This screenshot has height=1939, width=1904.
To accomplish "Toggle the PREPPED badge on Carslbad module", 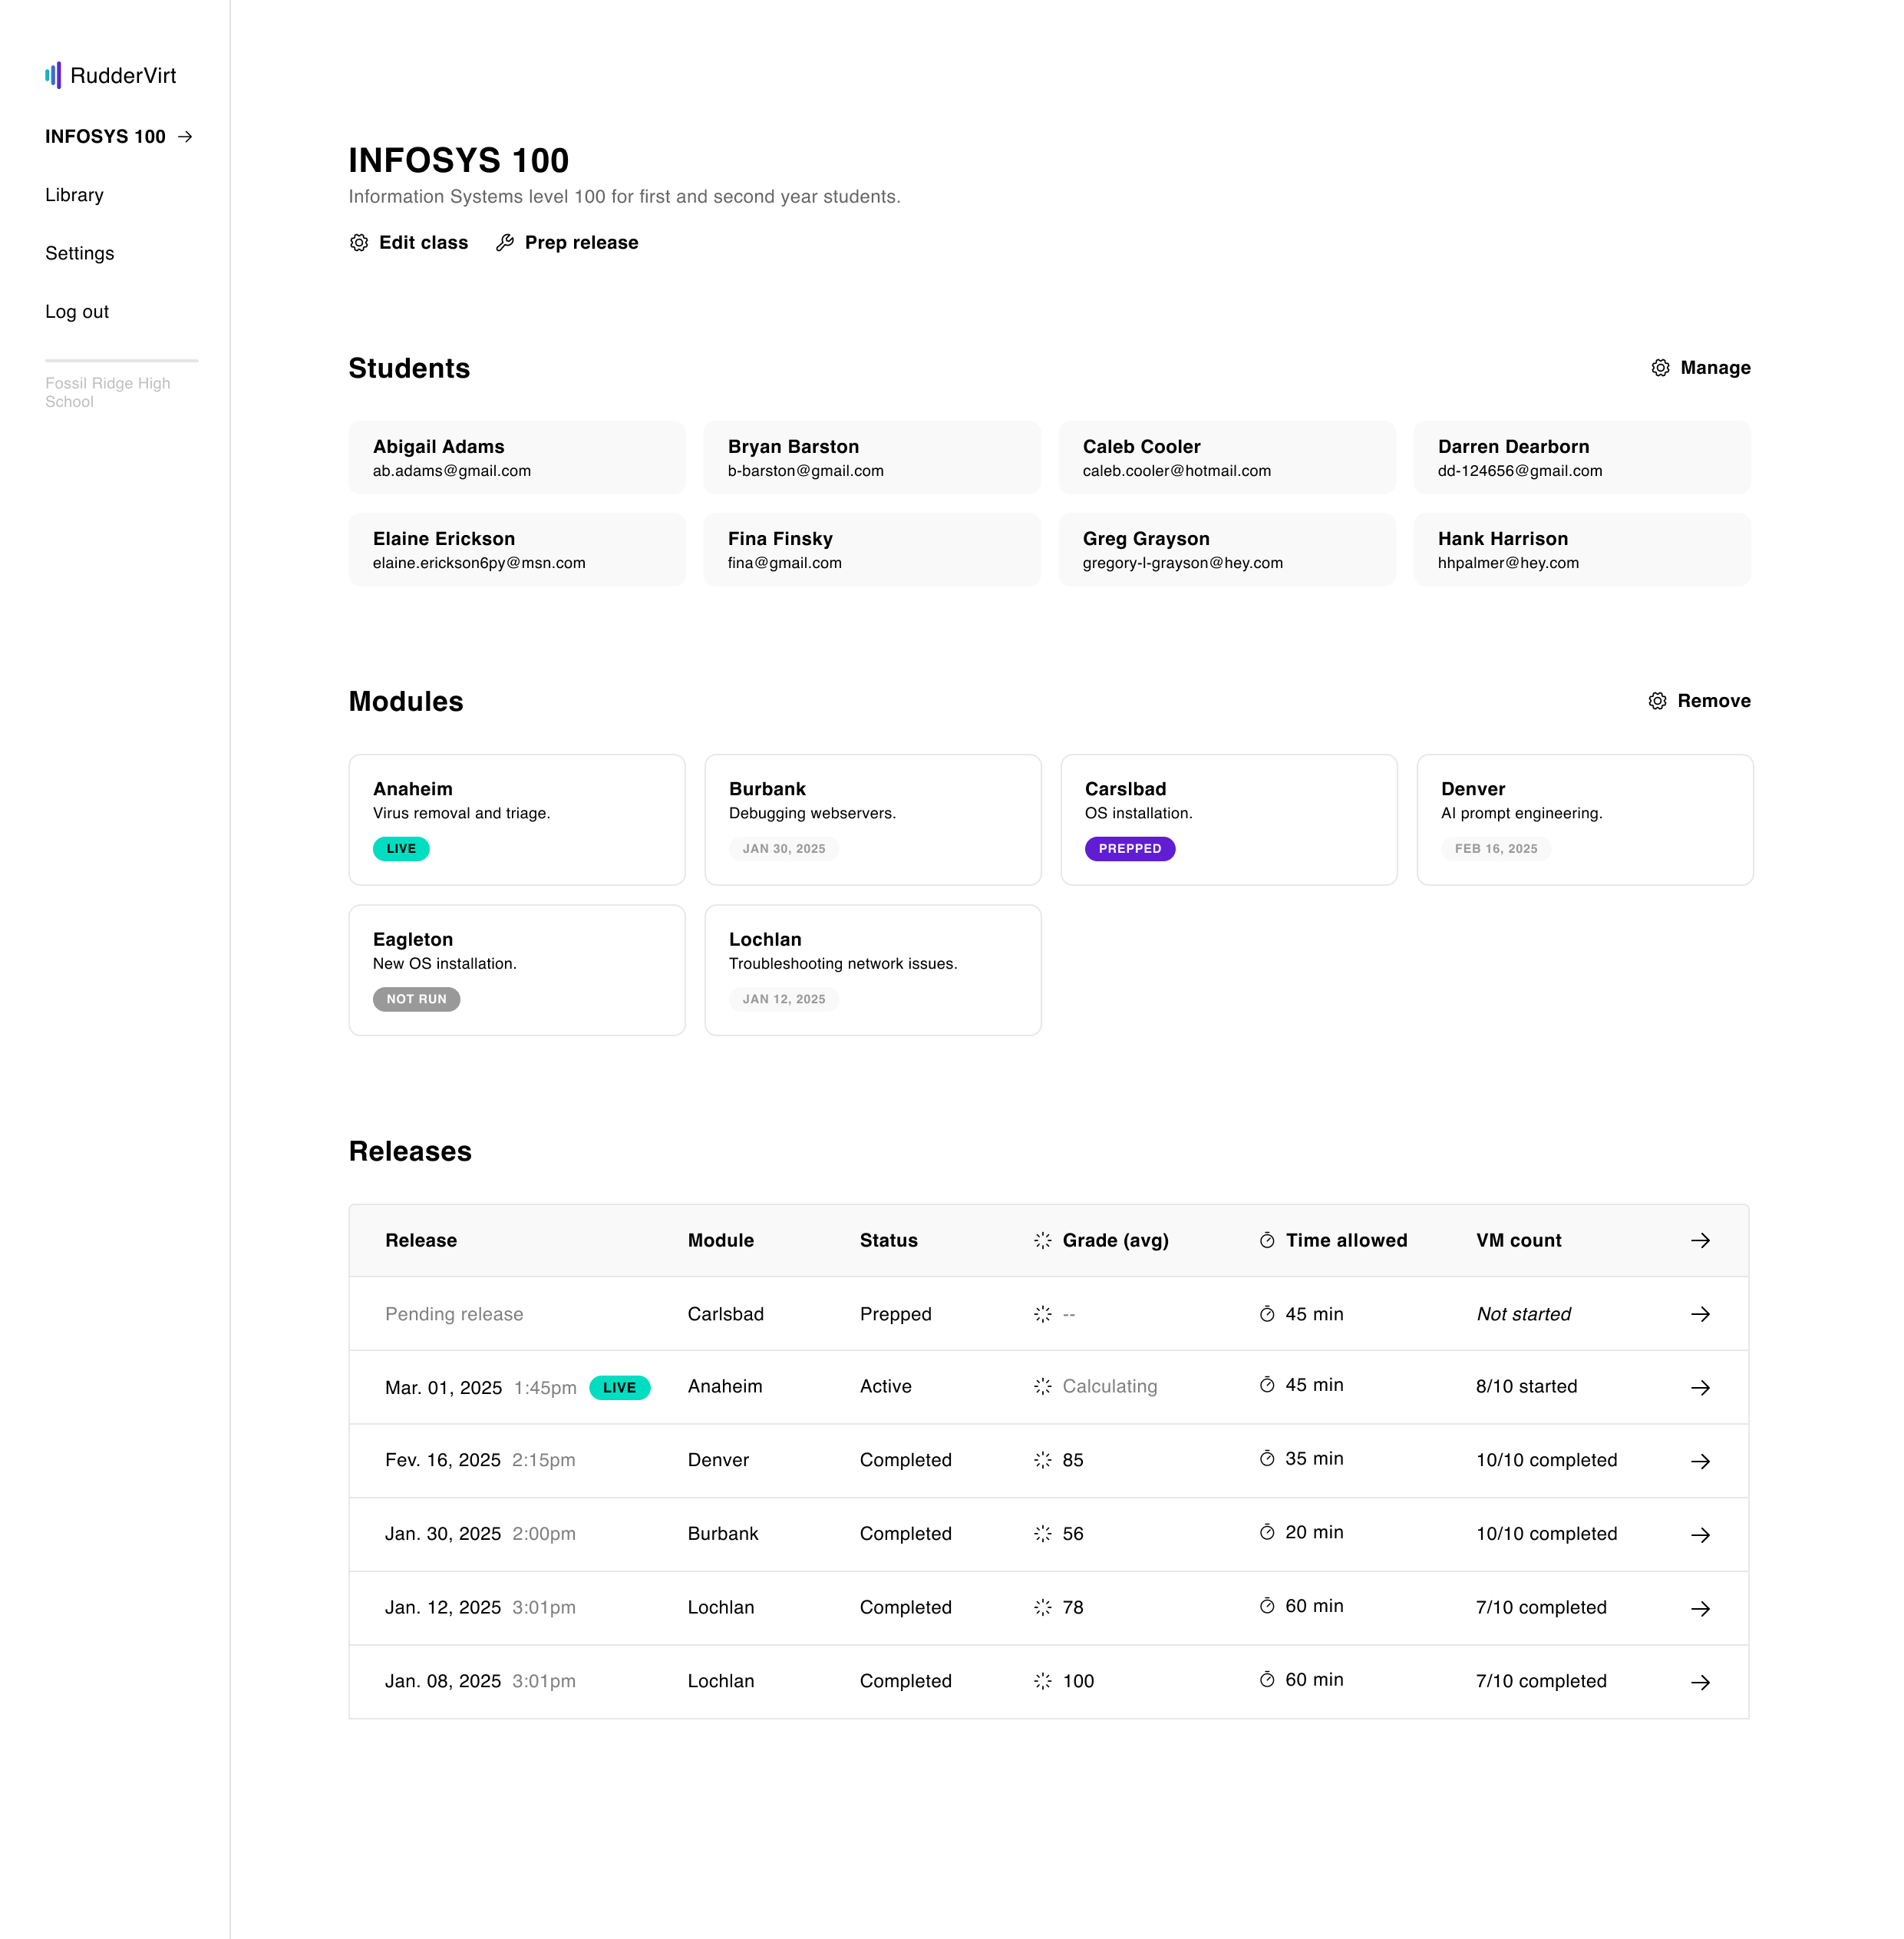I will tap(1130, 848).
